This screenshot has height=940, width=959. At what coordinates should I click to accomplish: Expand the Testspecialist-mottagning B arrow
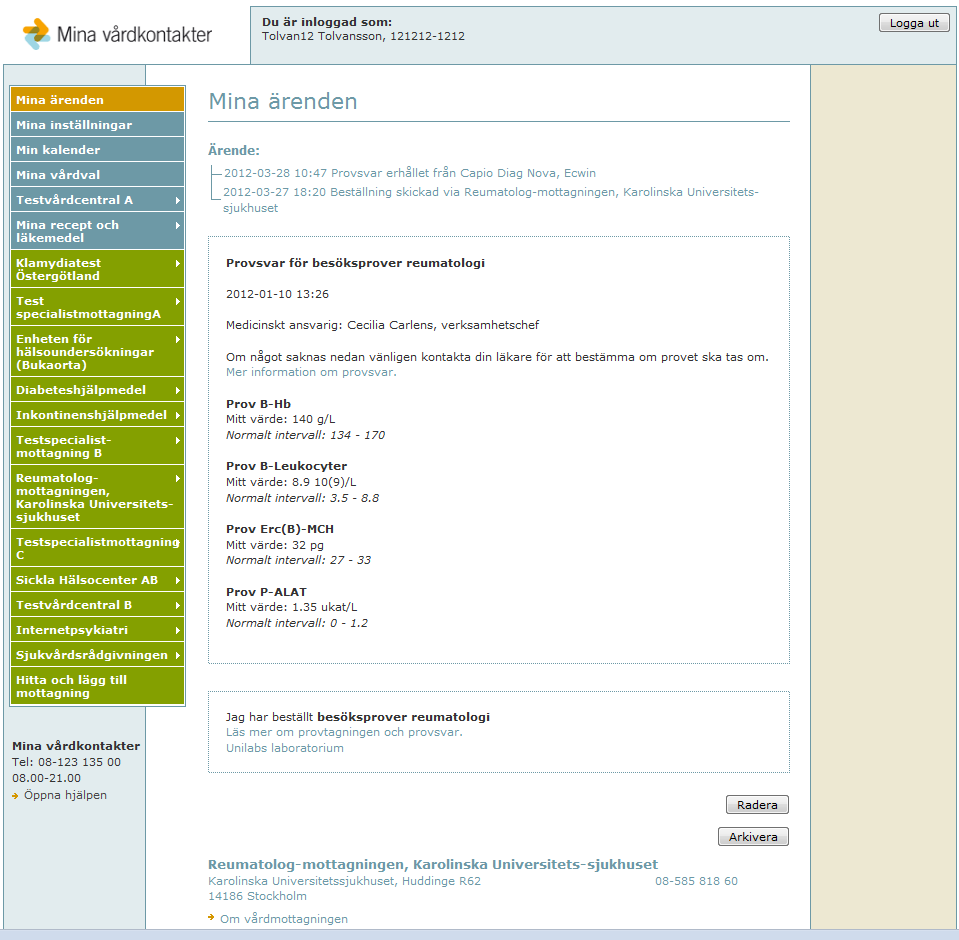[177, 440]
